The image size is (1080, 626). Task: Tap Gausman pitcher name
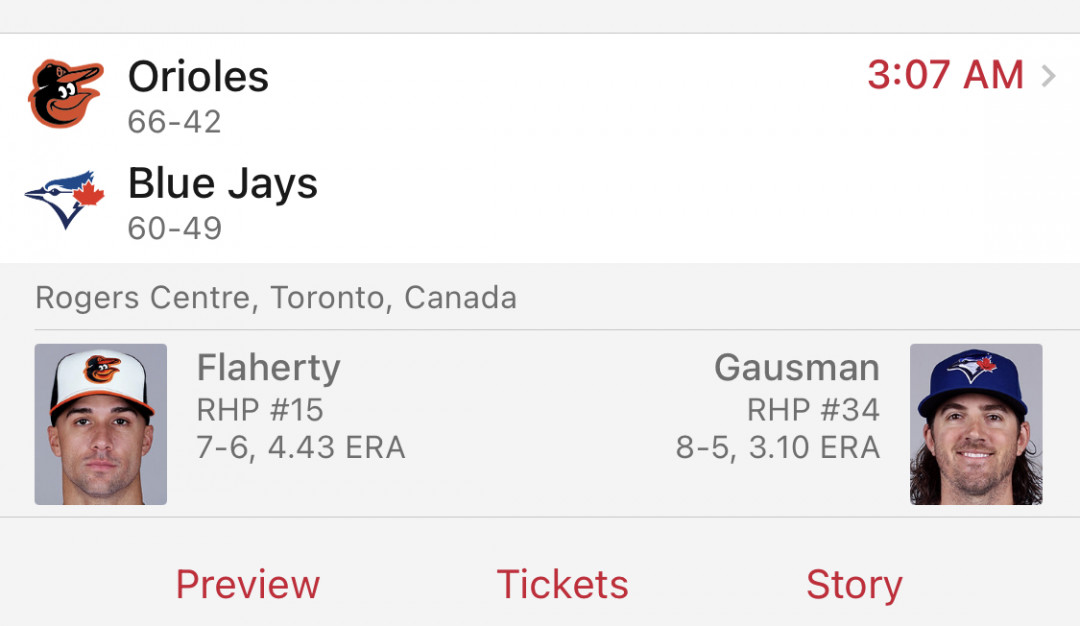click(797, 367)
